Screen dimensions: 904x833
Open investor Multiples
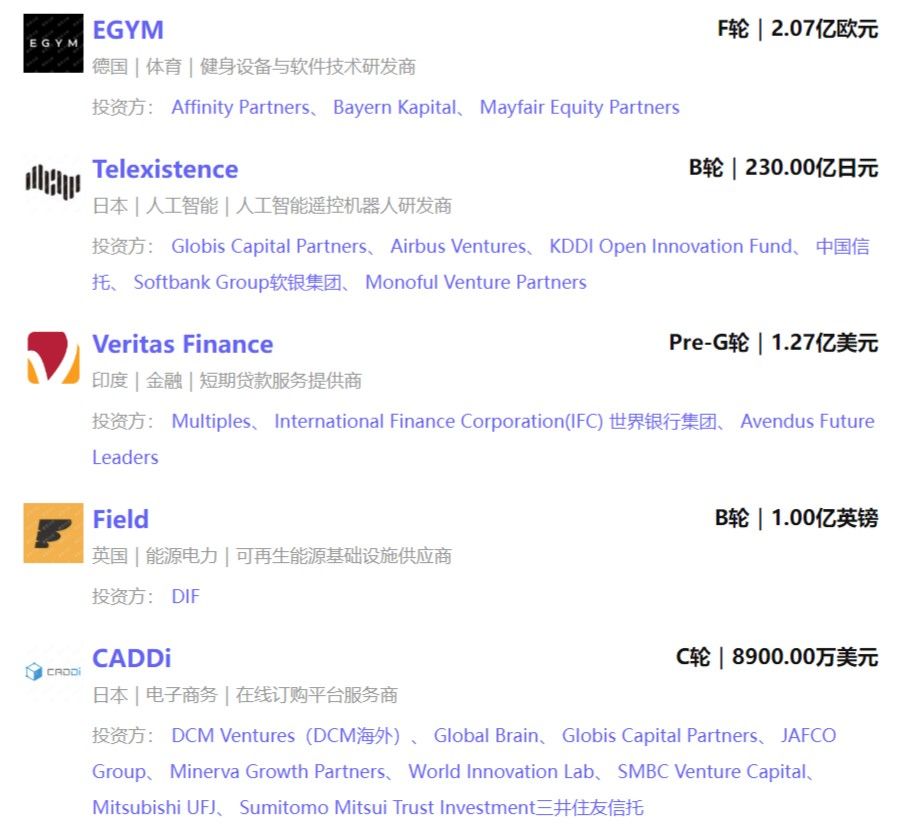(x=211, y=421)
